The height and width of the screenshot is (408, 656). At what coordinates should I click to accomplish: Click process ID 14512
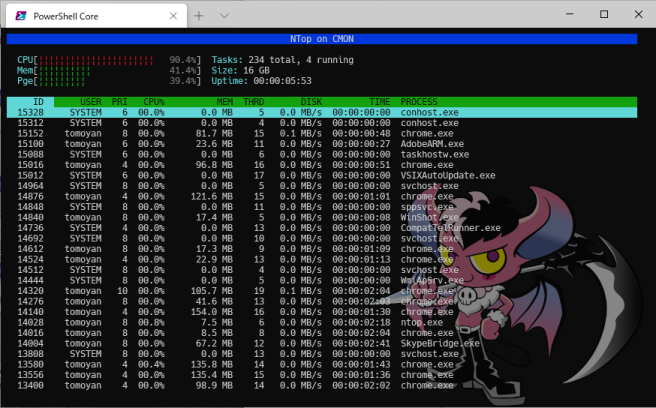pyautogui.click(x=31, y=270)
